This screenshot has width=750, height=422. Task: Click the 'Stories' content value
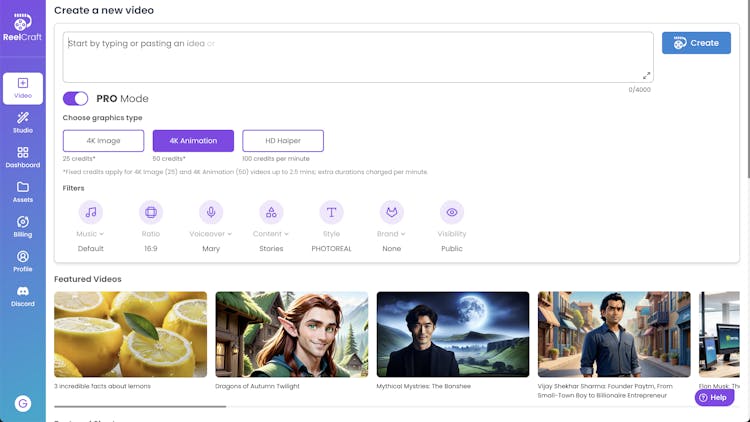(x=271, y=249)
